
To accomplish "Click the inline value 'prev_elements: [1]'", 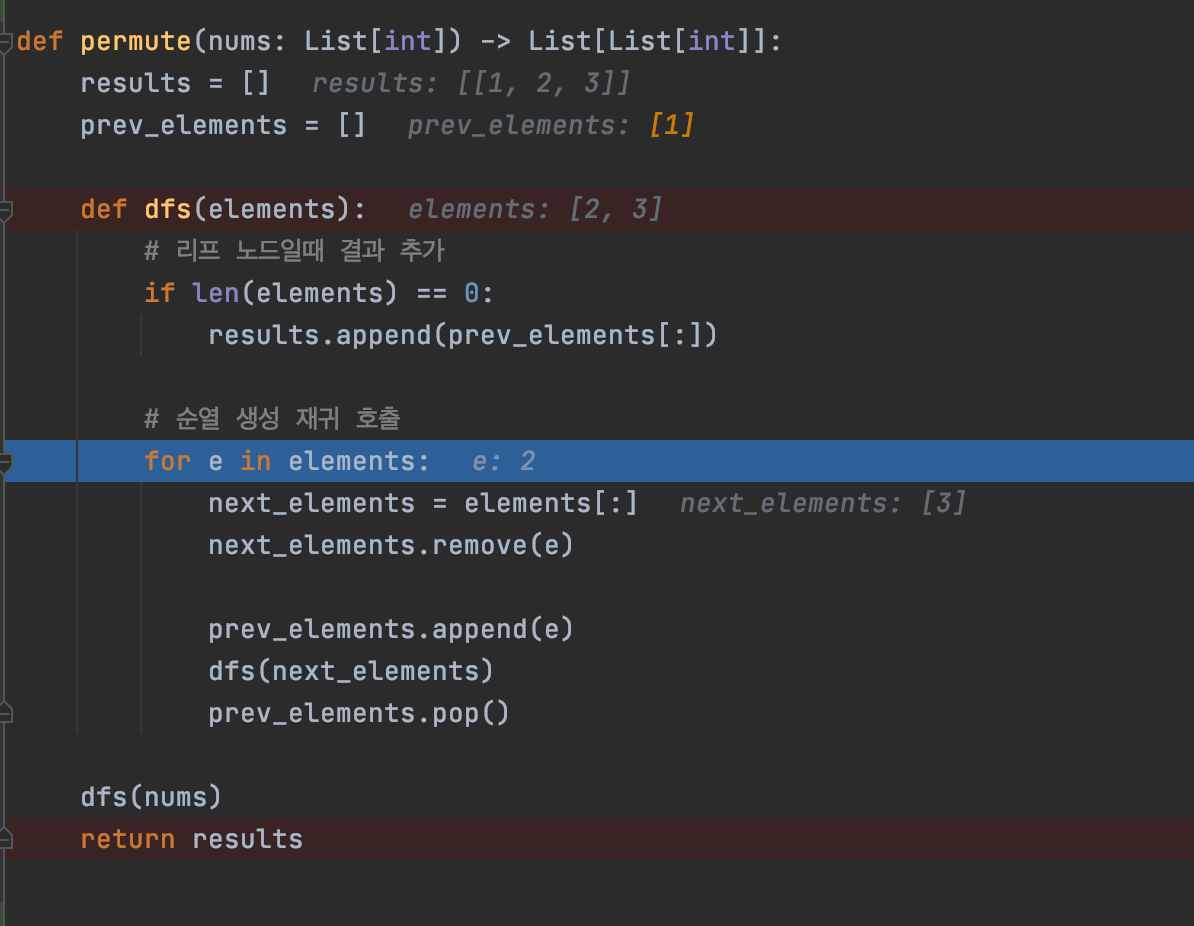I will pos(551,125).
